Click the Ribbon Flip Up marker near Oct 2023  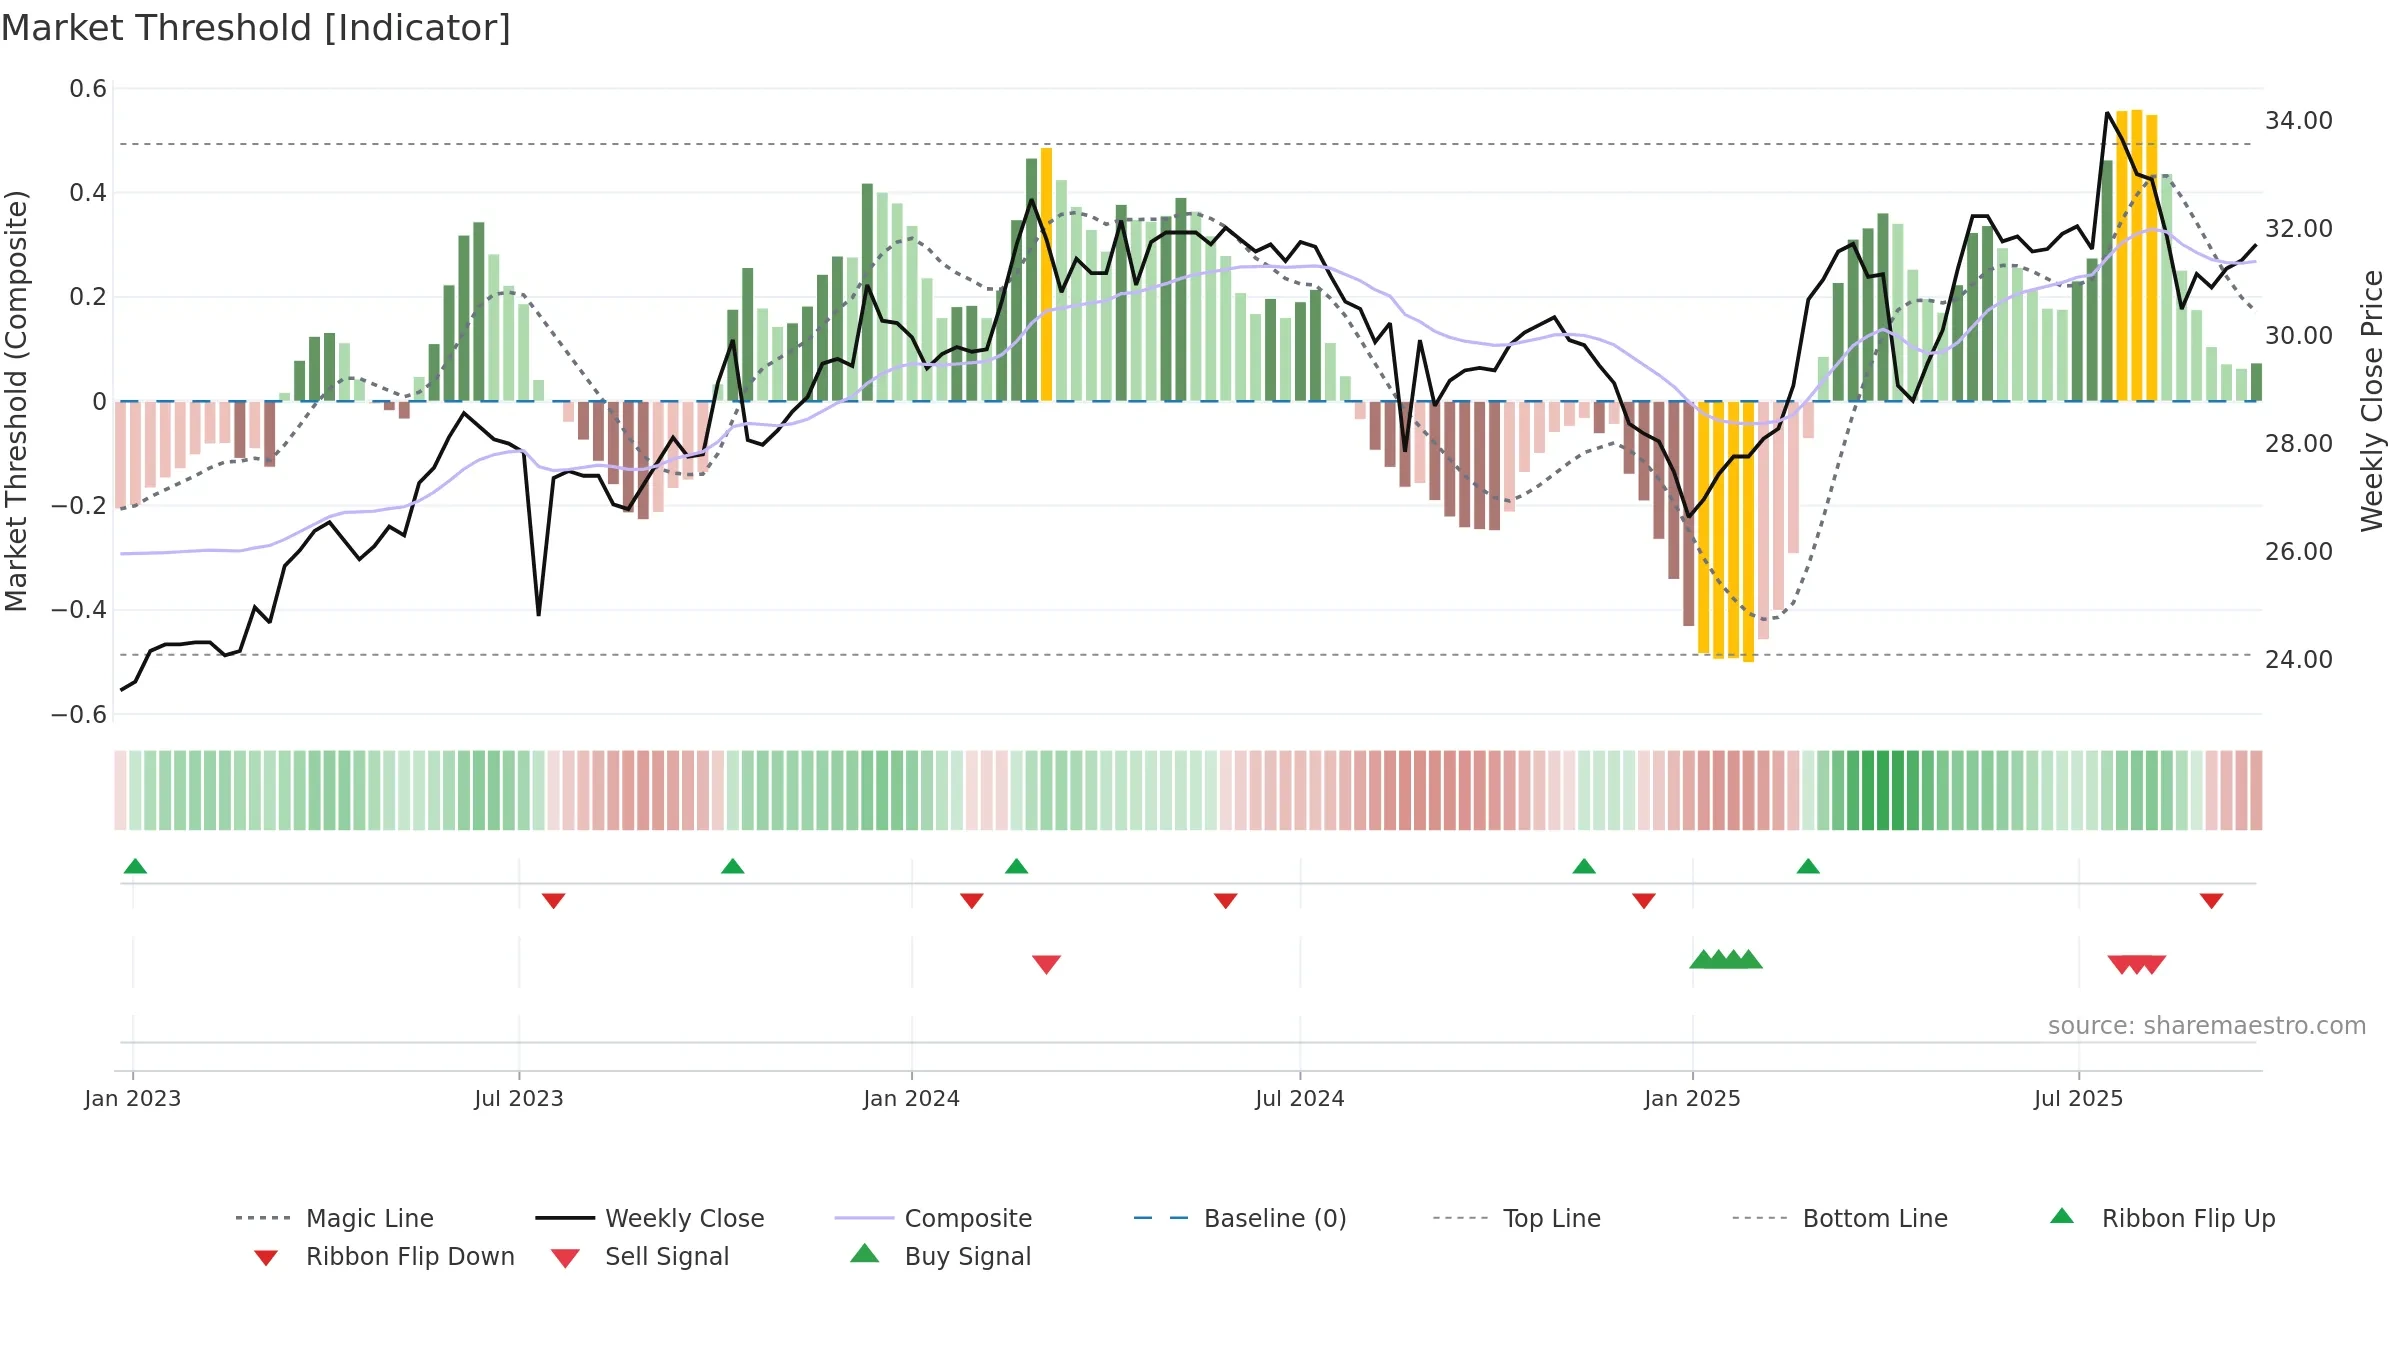point(733,866)
